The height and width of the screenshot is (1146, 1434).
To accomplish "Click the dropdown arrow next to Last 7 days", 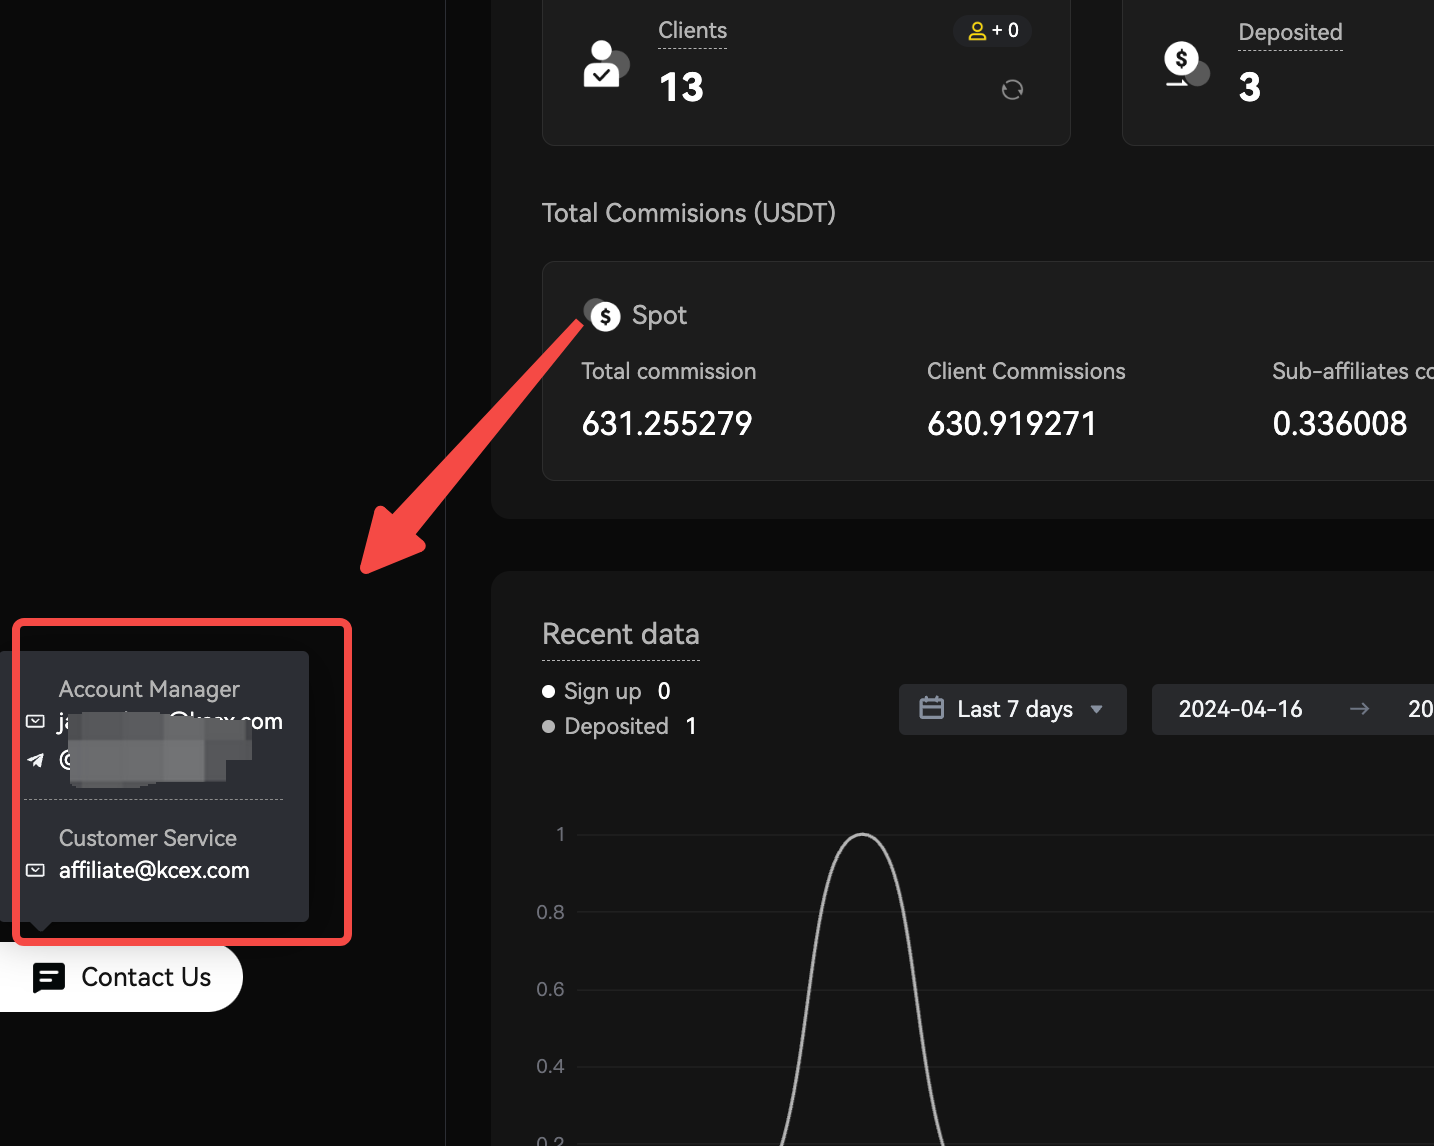I will (x=1097, y=709).
